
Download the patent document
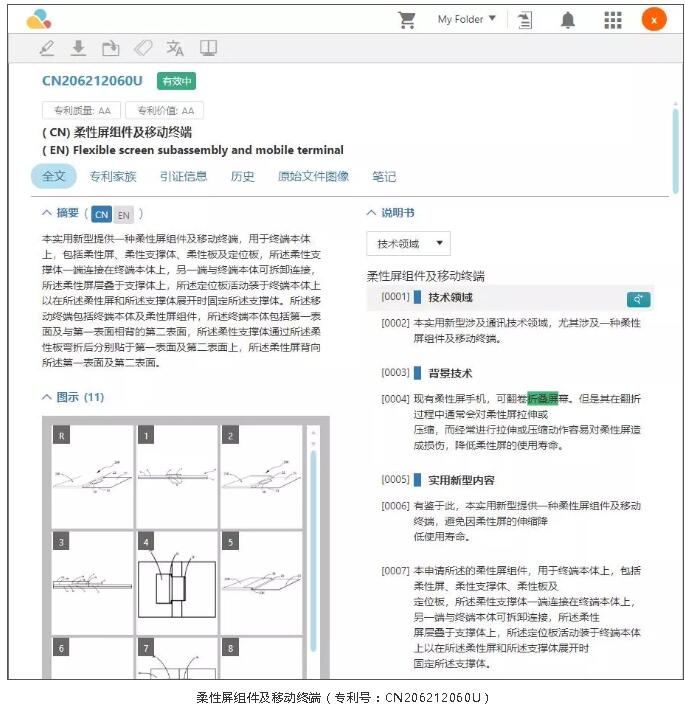pyautogui.click(x=79, y=48)
